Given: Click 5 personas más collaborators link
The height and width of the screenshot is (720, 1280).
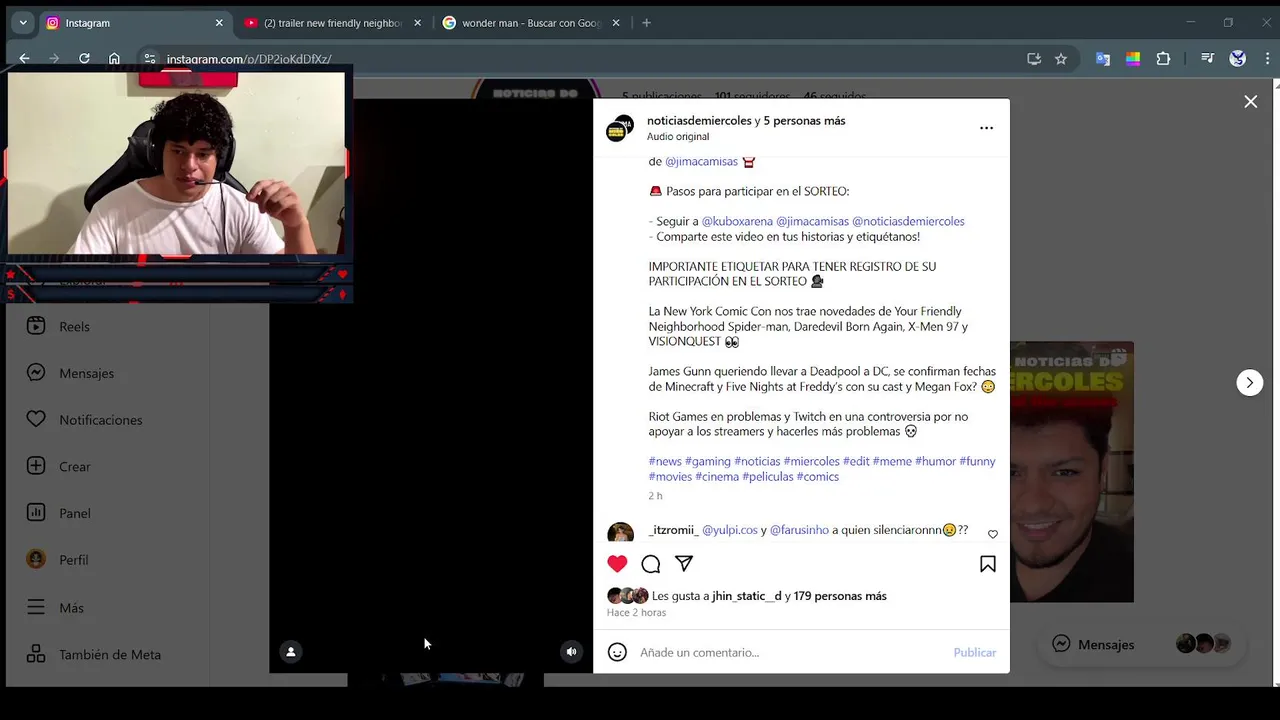Looking at the screenshot, I should pyautogui.click(x=804, y=120).
